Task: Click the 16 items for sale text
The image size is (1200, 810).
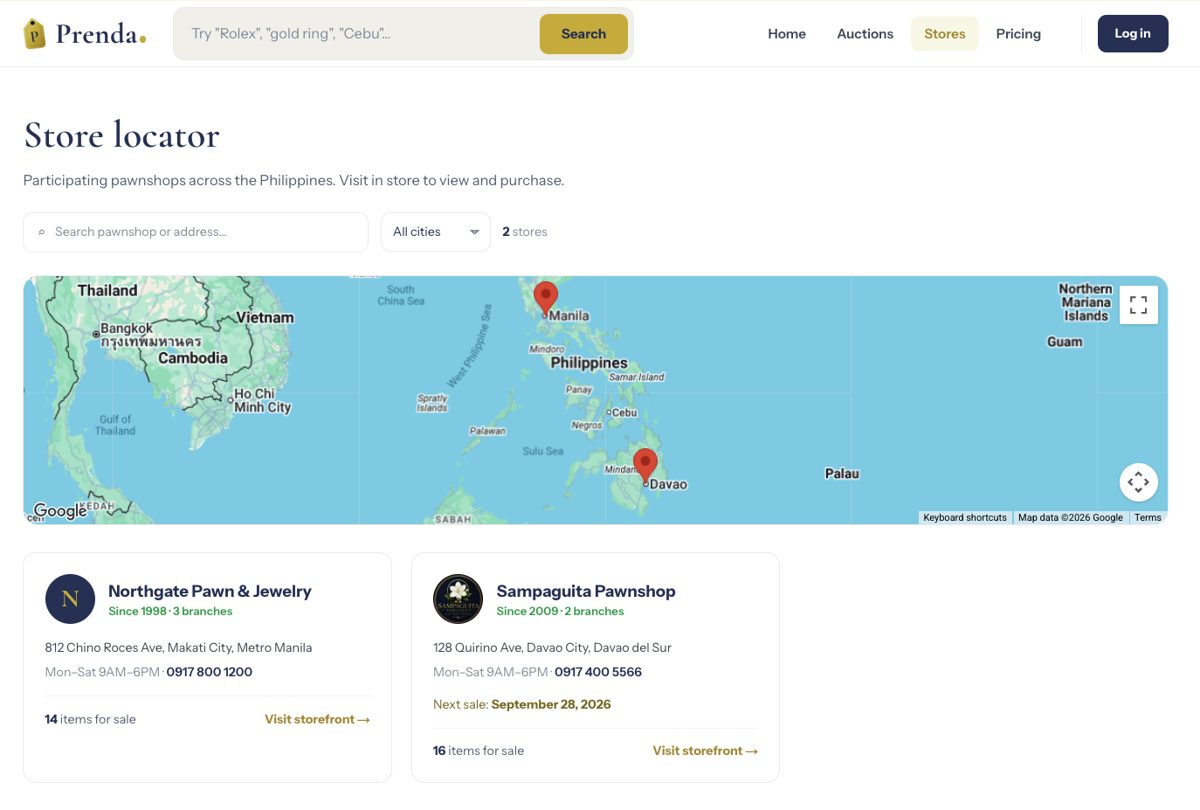Action: coord(478,751)
